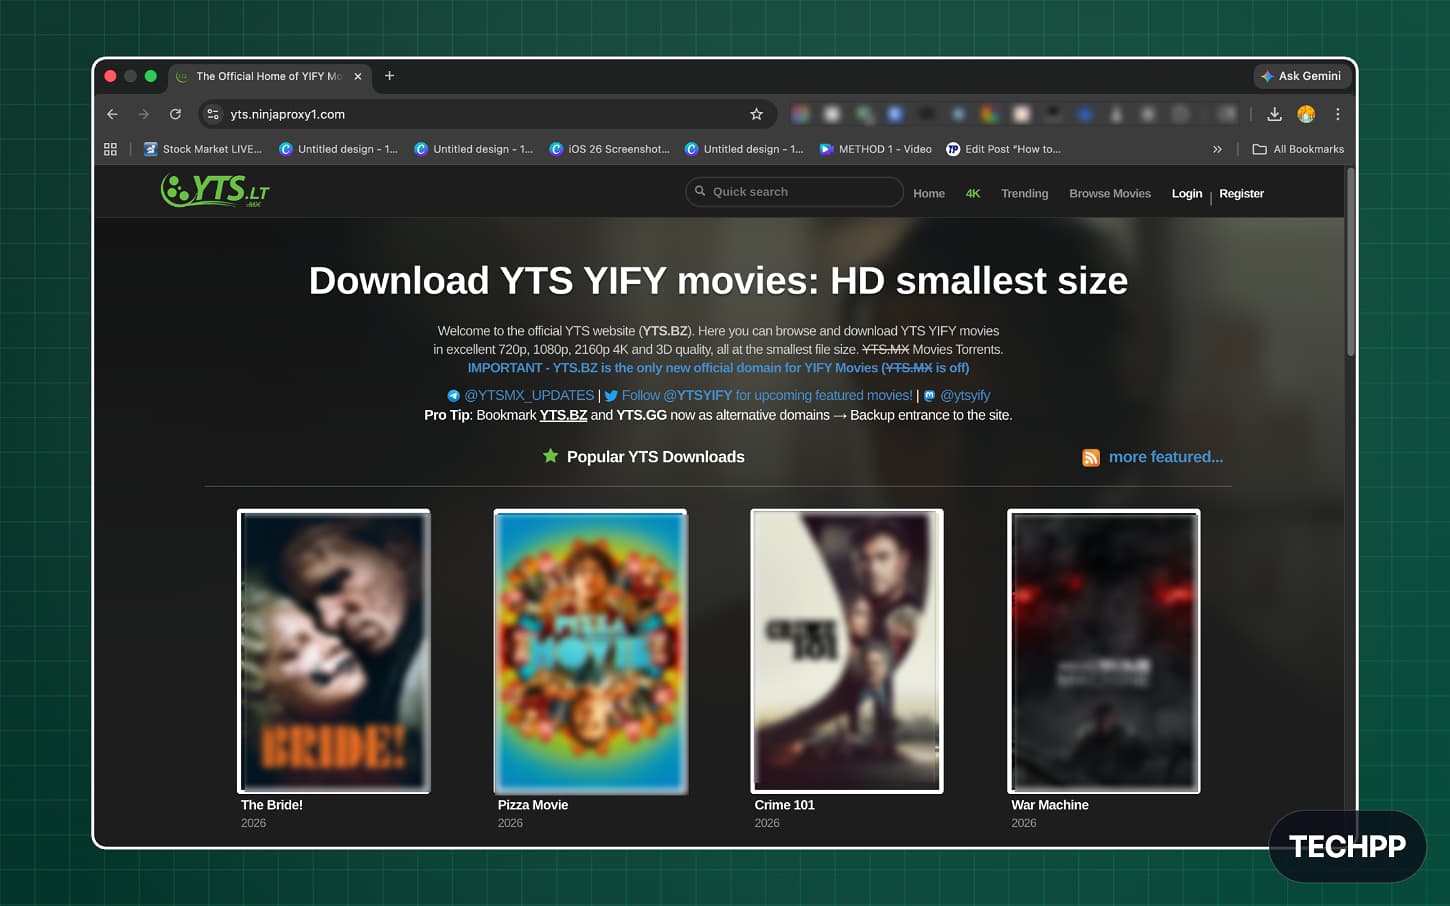This screenshot has height=906, width=1450.
Task: Select The Official Home of YIFY tab
Action: (269, 76)
